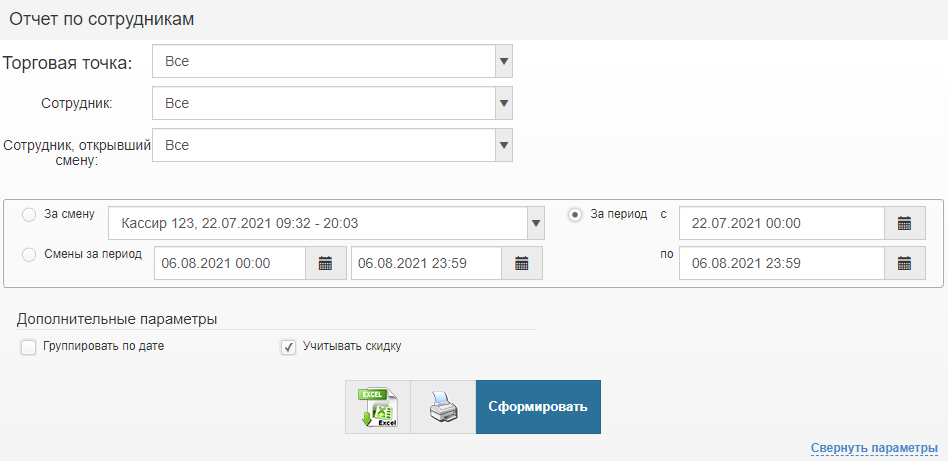Viewport: 948px width, 461px height.
Task: Open calendar for period start date
Action: 904,223
